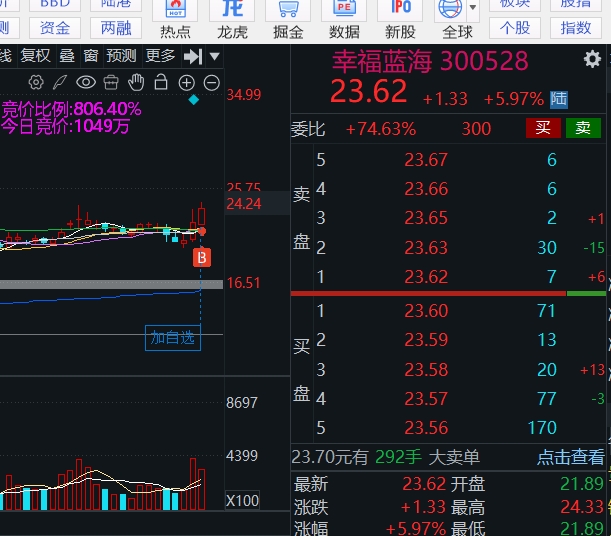Jump to latest bar with arrow icon
Image resolution: width=611 pixels, height=536 pixels.
193,56
